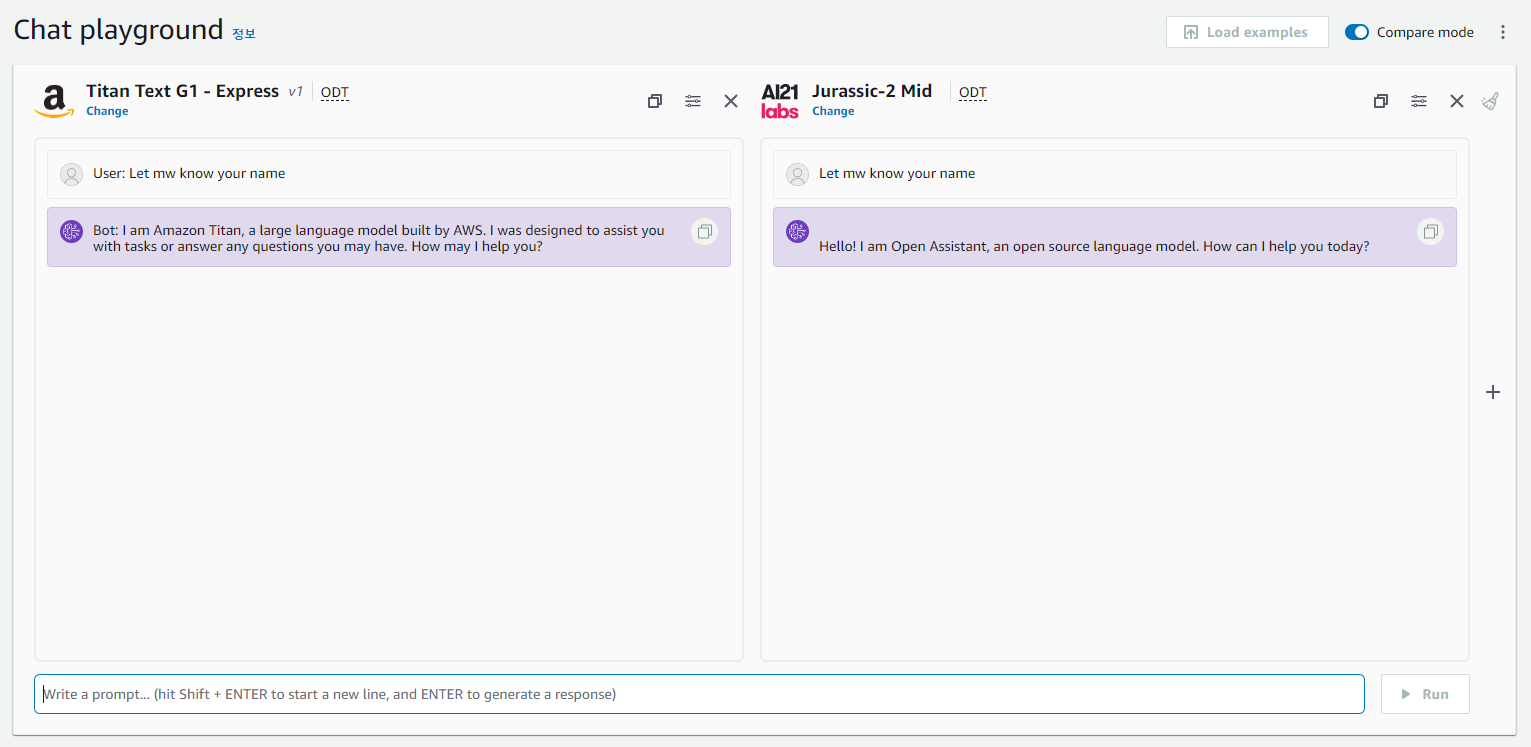This screenshot has height=747, width=1531.
Task: Clear chat with the broom icon
Action: coord(1490,101)
